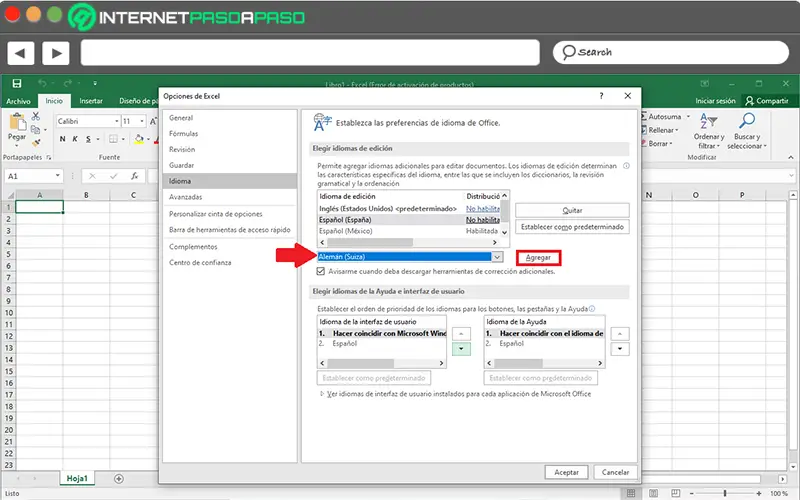Click the ribbon display options icon

[x=705, y=83]
